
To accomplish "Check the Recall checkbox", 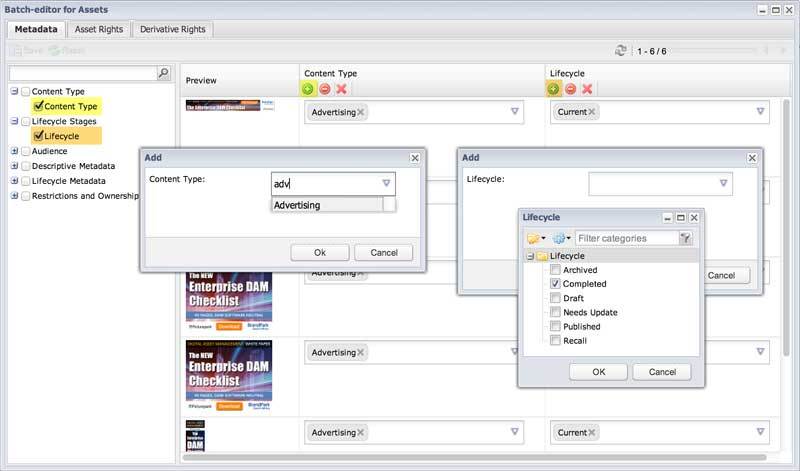I will [555, 340].
